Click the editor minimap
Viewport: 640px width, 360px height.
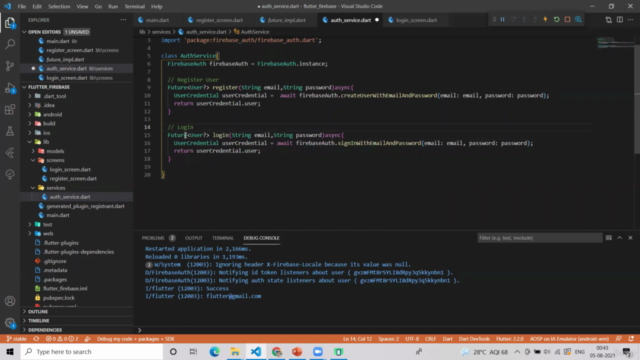tap(614, 43)
